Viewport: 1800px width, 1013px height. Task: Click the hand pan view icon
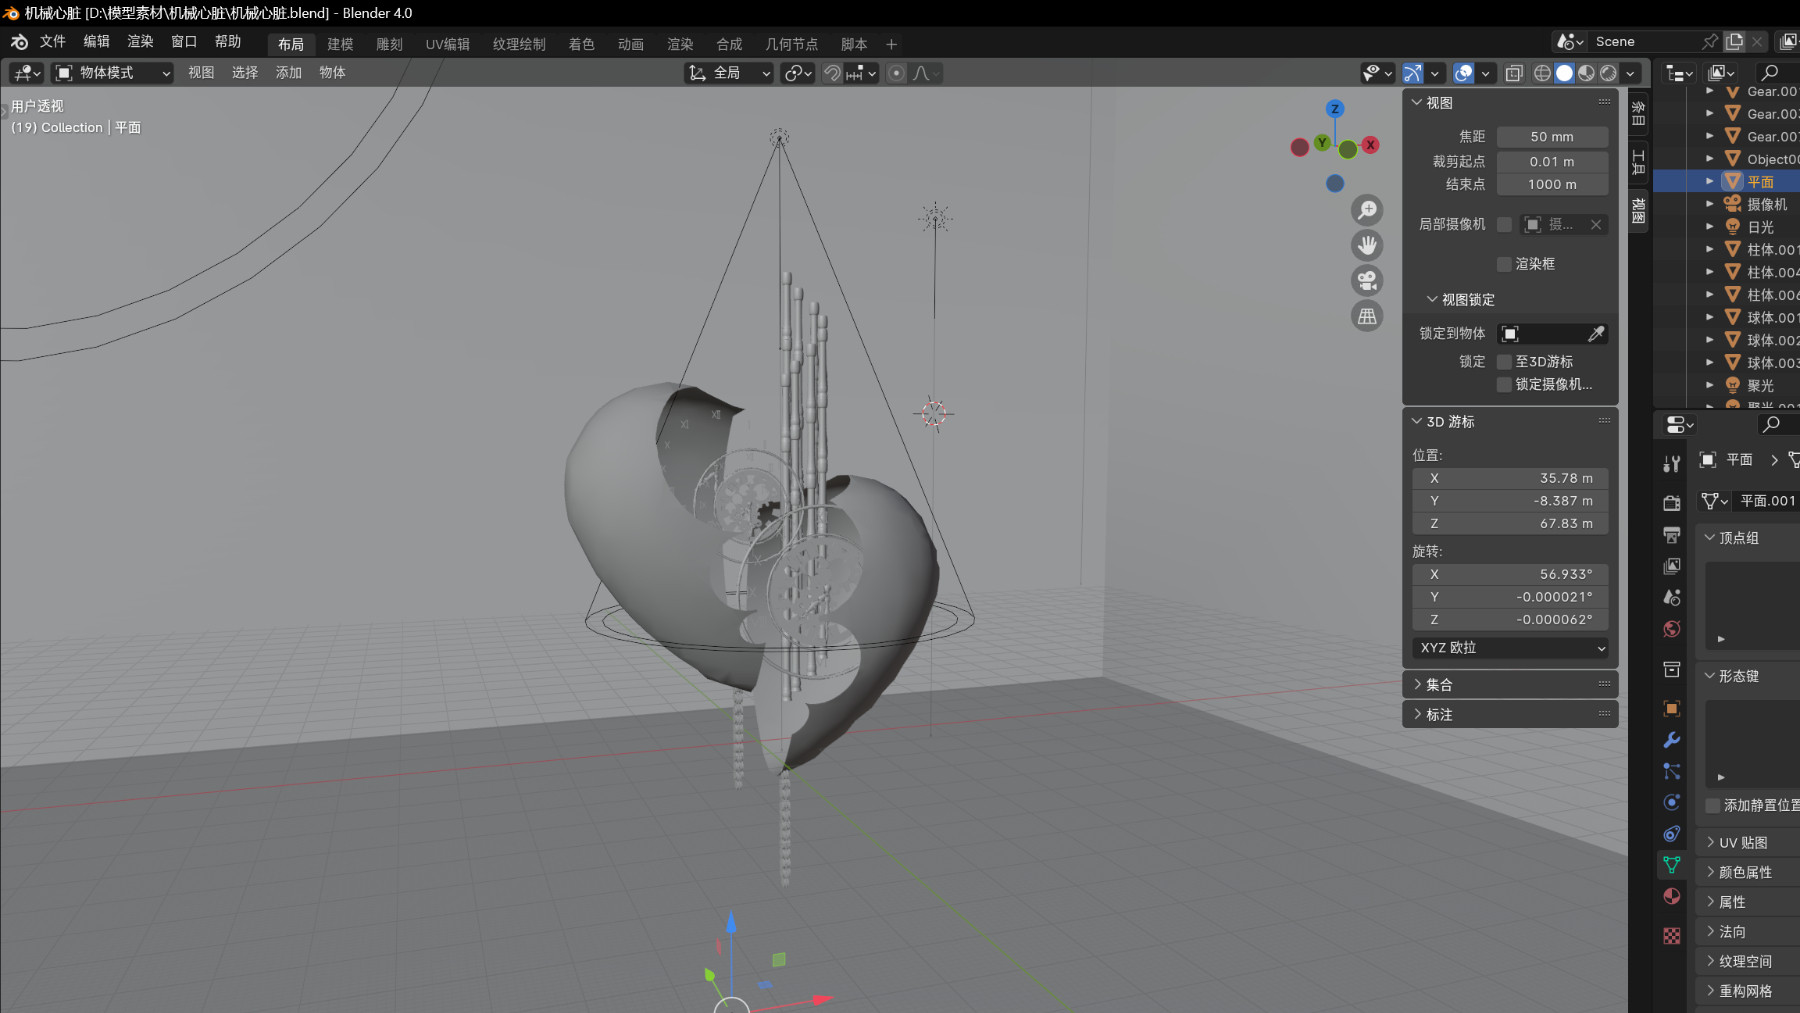point(1367,245)
